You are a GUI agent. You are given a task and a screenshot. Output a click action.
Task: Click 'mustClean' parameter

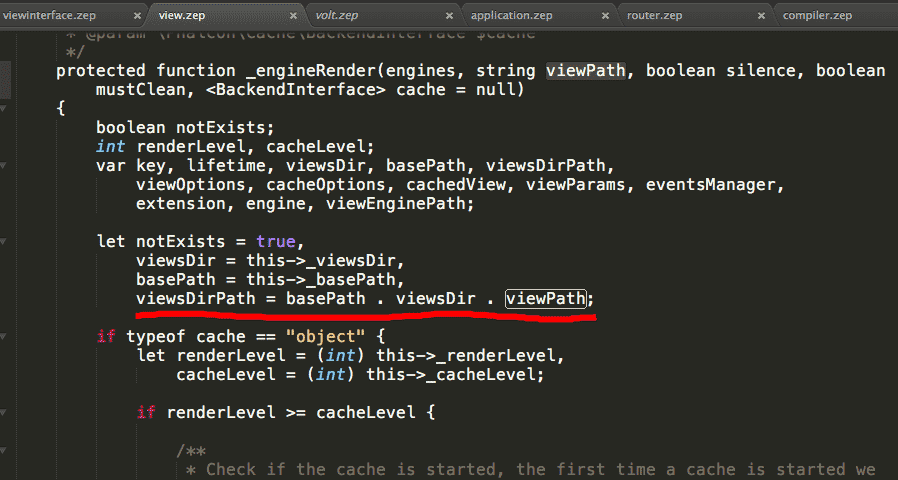[141, 90]
